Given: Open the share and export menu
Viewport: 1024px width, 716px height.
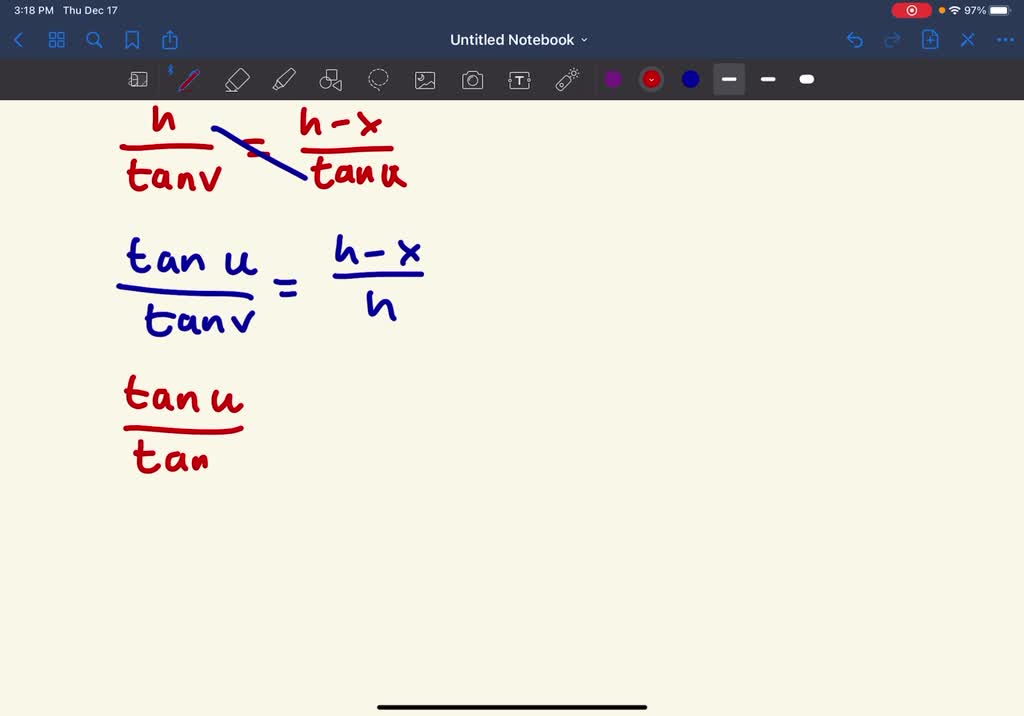Looking at the screenshot, I should pyautogui.click(x=170, y=40).
